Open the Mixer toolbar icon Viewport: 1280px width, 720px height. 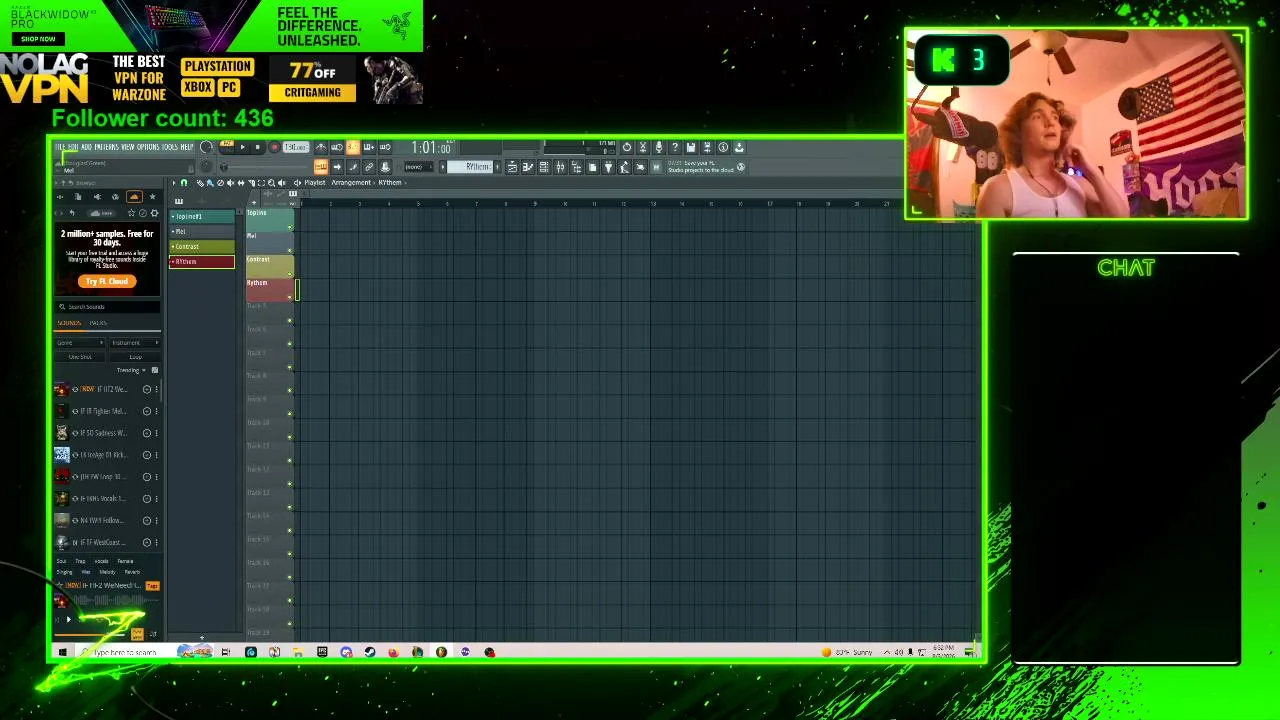click(x=560, y=167)
